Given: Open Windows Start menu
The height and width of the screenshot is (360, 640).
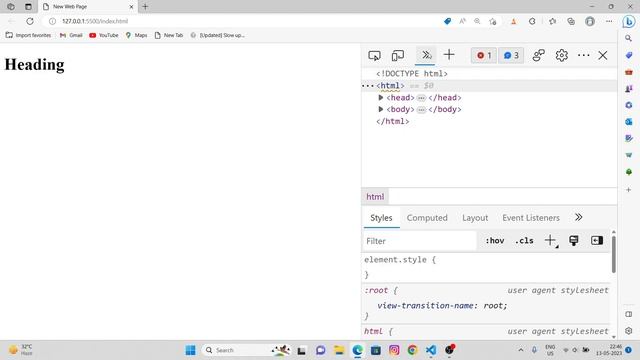Looking at the screenshot, I should (x=191, y=350).
